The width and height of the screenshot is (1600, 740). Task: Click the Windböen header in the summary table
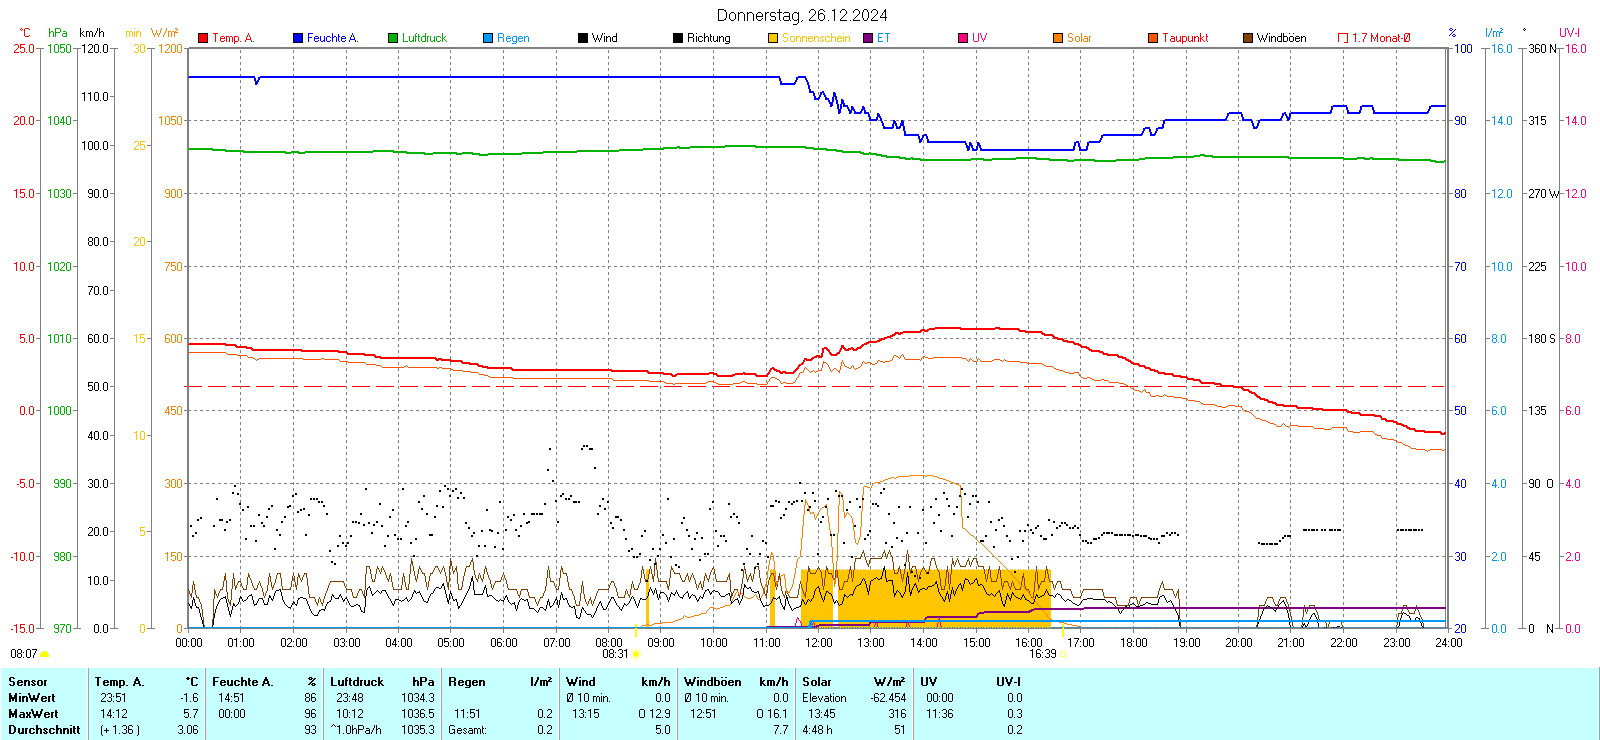[712, 682]
